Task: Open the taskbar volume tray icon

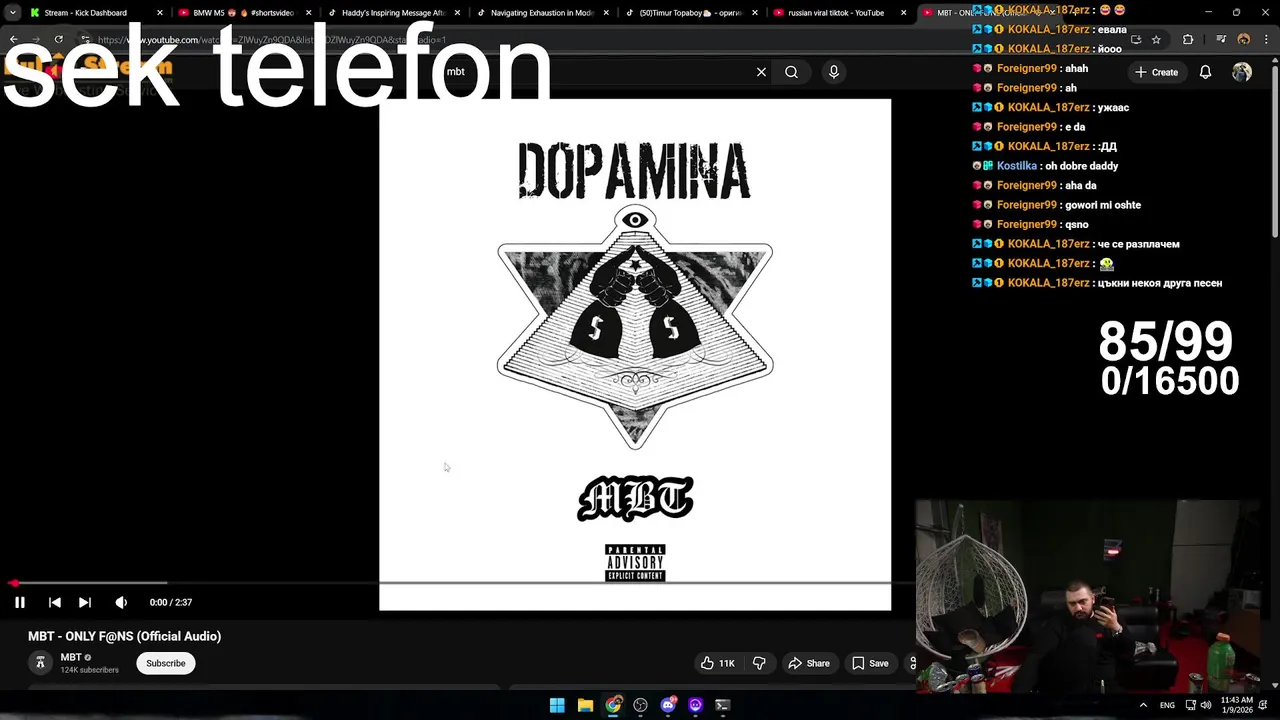Action: pyautogui.click(x=1205, y=705)
